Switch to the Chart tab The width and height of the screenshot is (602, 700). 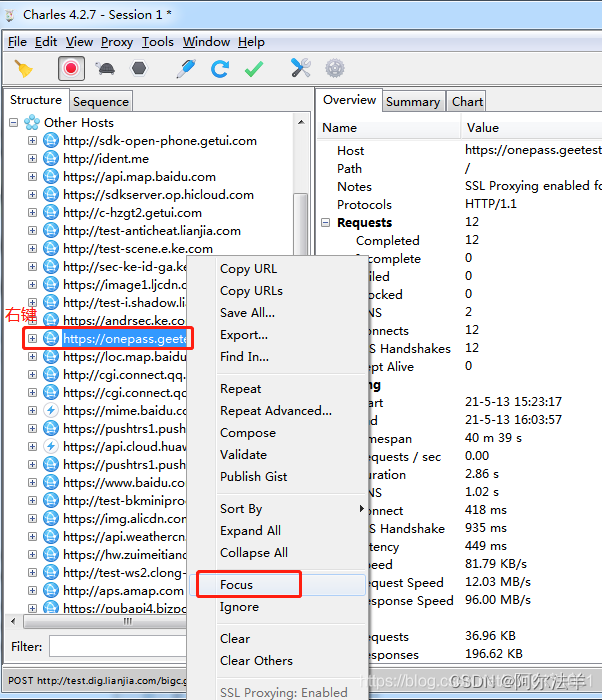coord(467,101)
